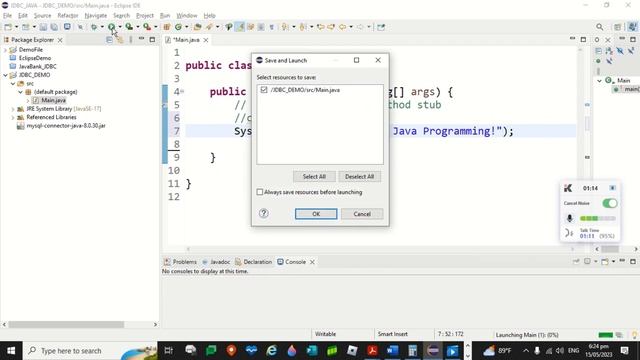The width and height of the screenshot is (640, 360).
Task: Toggle Krisp Cancel Noise switch off
Action: click(609, 203)
